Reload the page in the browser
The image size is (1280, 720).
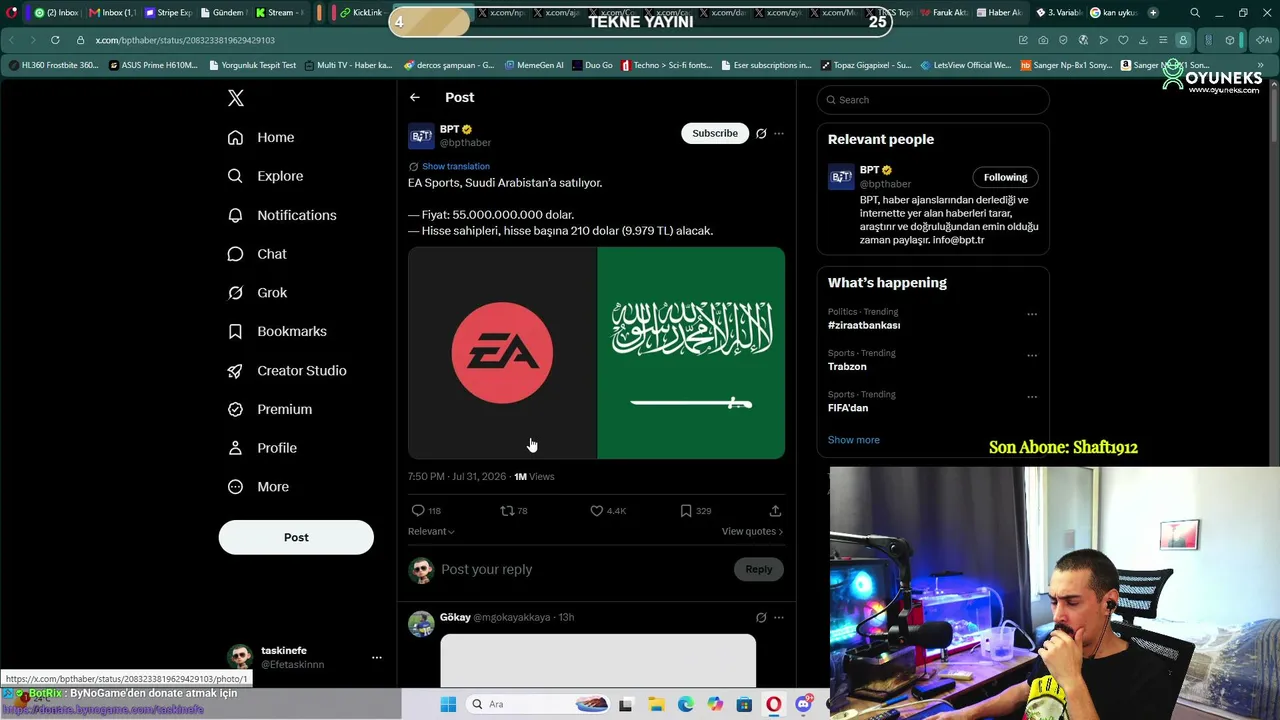(55, 40)
